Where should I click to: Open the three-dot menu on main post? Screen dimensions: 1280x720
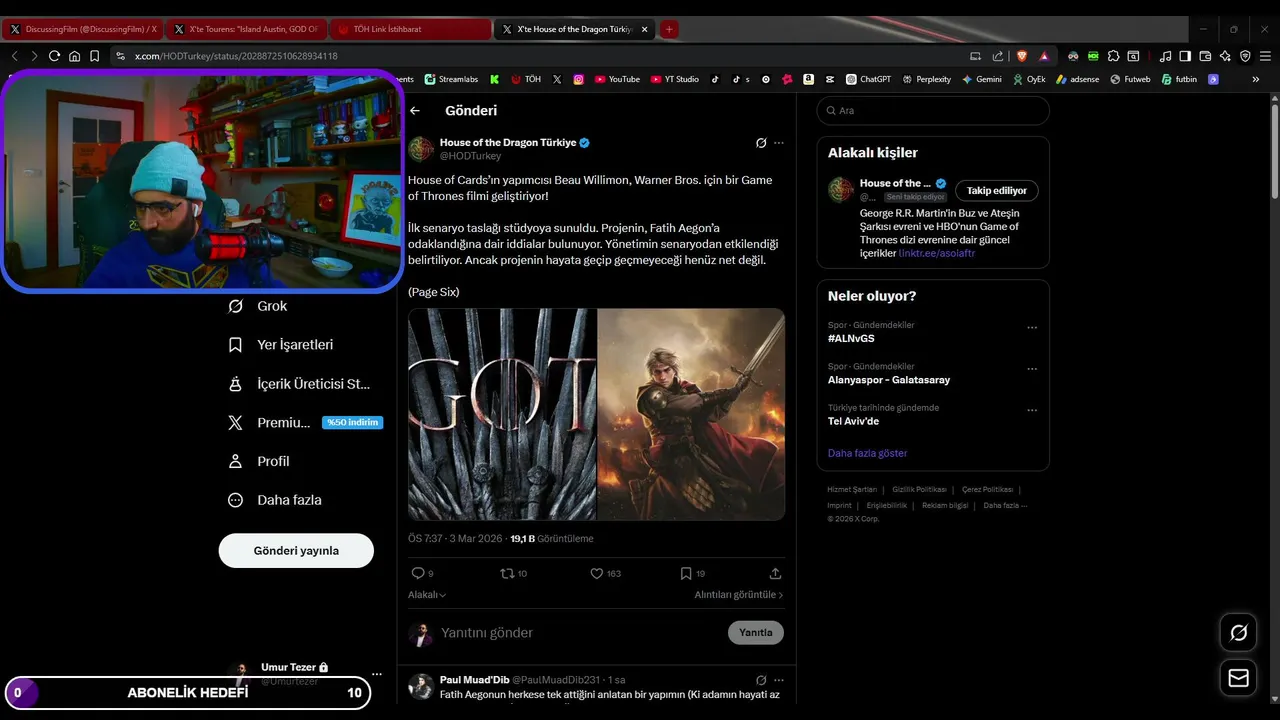(779, 143)
